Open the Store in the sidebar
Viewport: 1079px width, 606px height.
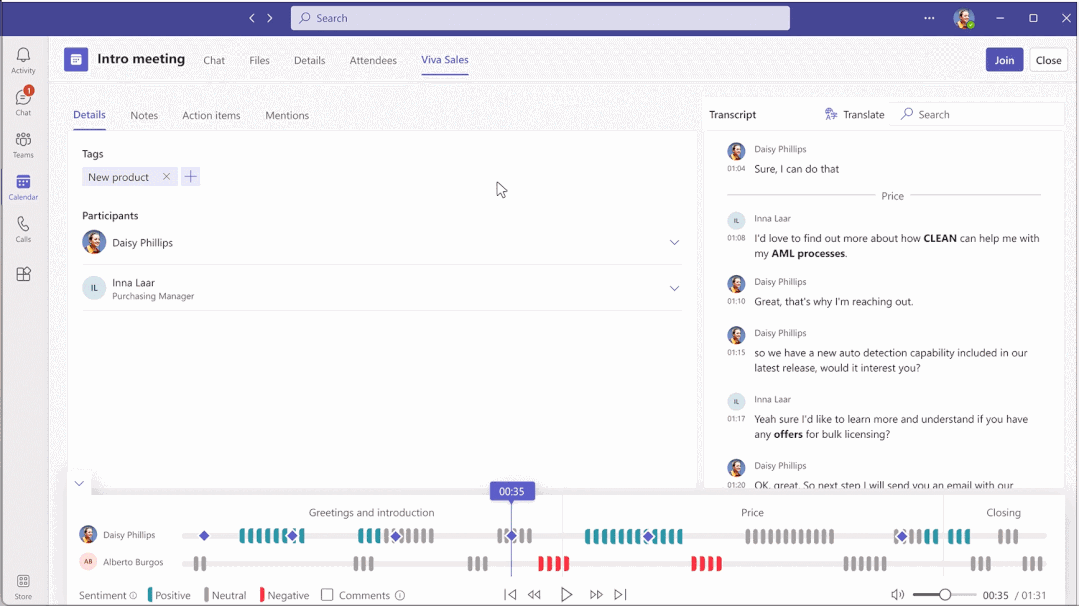coord(23,587)
